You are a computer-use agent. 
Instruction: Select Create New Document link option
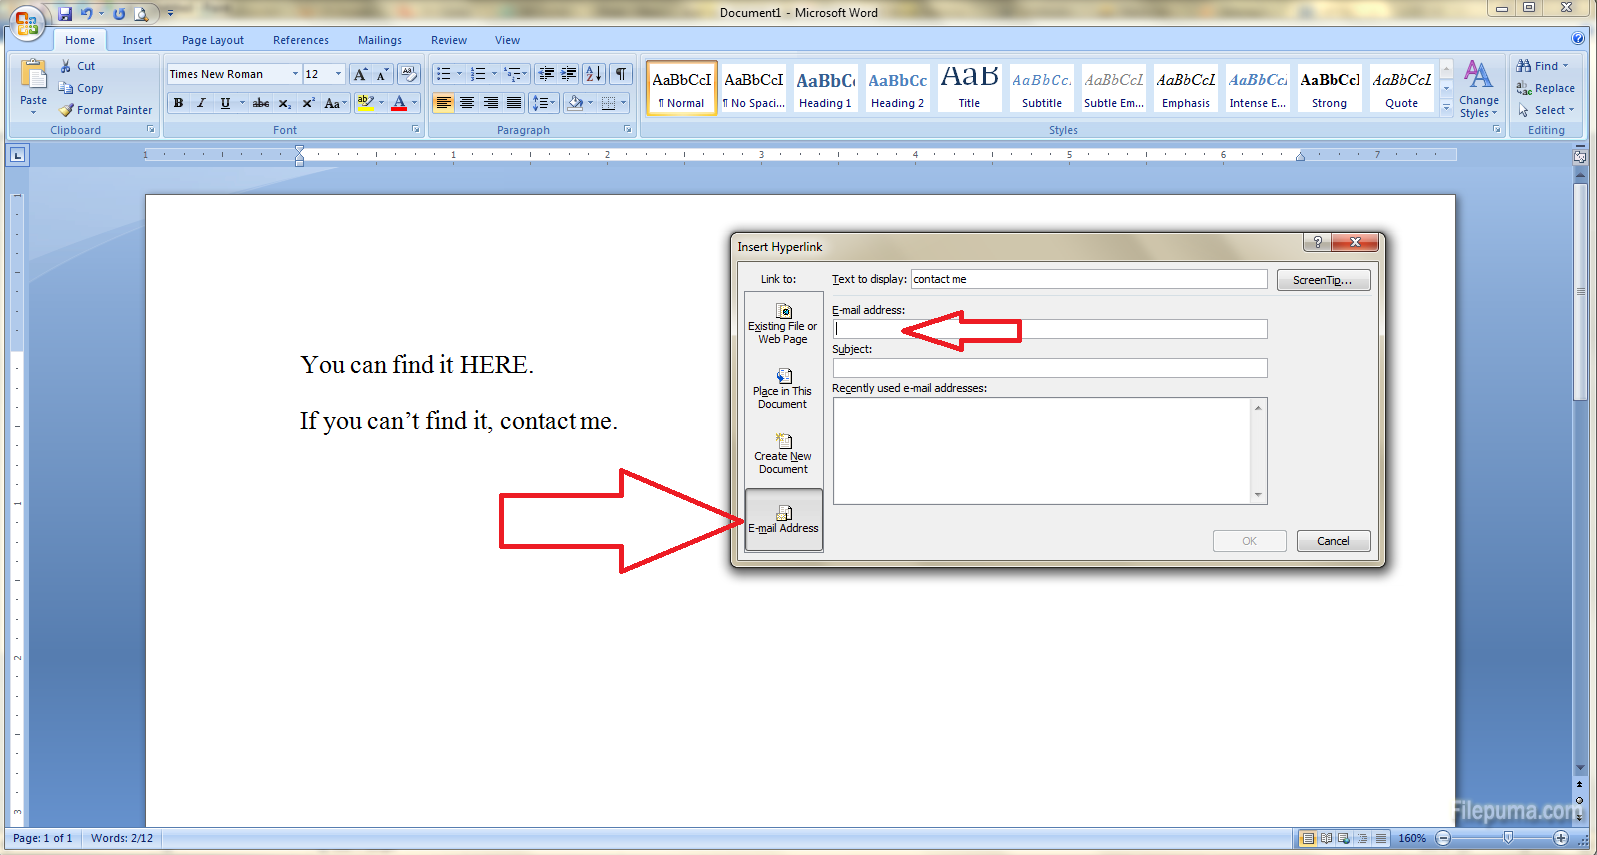783,453
